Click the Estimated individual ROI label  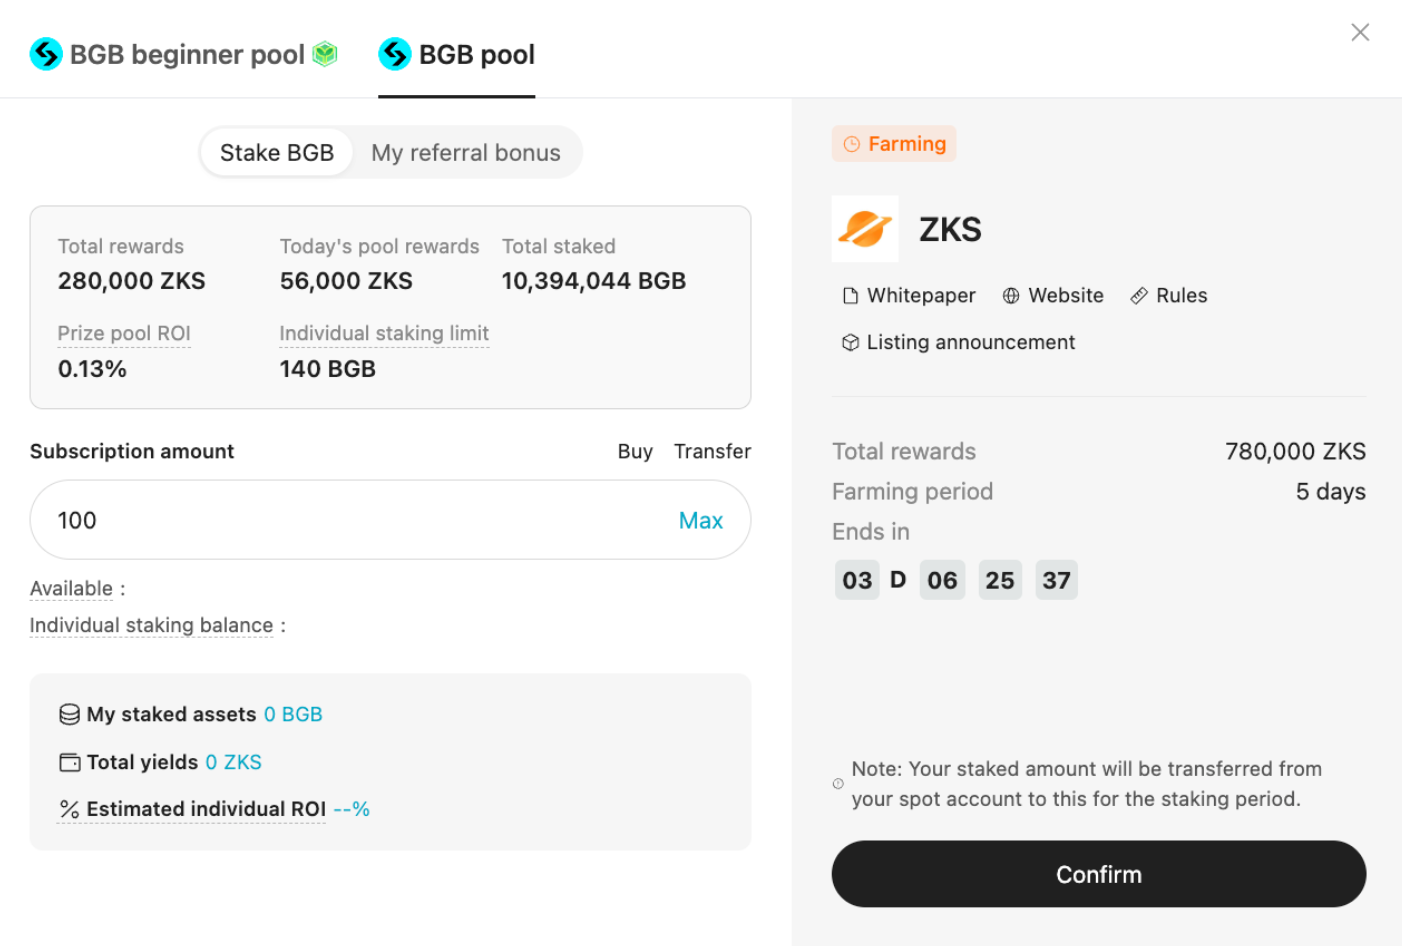point(206,809)
